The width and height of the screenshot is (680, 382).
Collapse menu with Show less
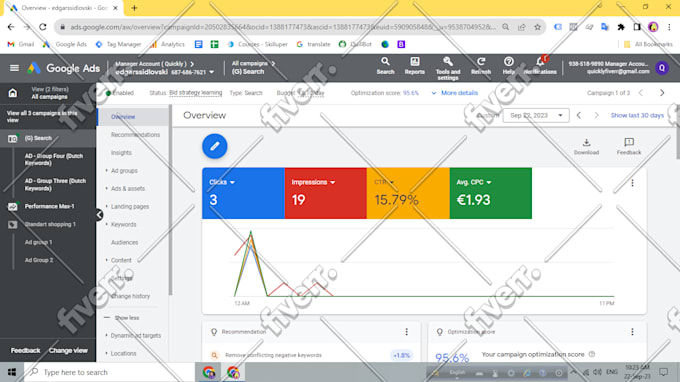pyautogui.click(x=122, y=318)
